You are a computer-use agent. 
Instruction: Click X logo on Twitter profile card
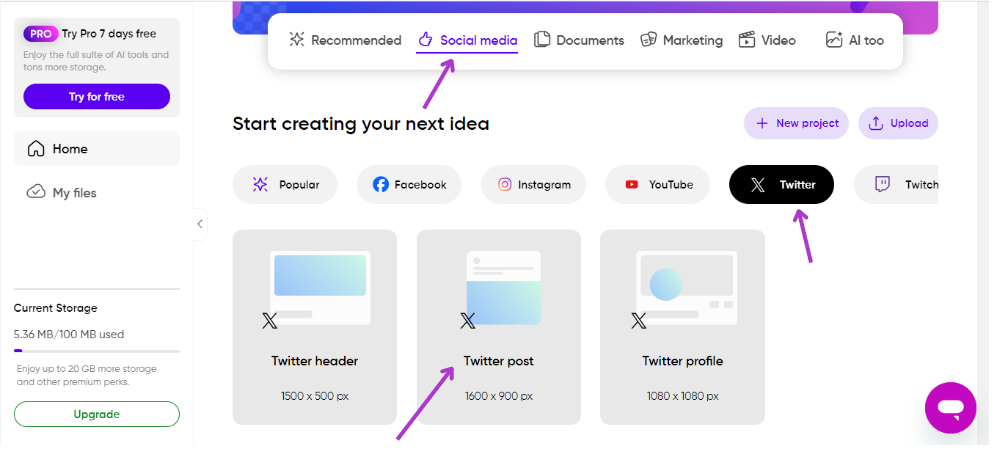point(639,321)
